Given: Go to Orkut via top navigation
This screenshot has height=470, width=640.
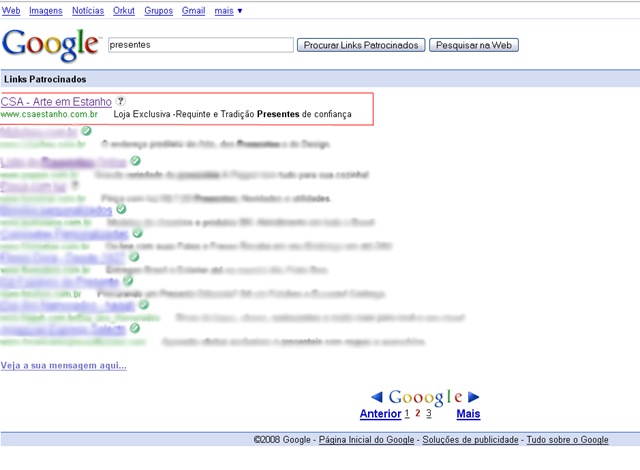Looking at the screenshot, I should pos(124,11).
